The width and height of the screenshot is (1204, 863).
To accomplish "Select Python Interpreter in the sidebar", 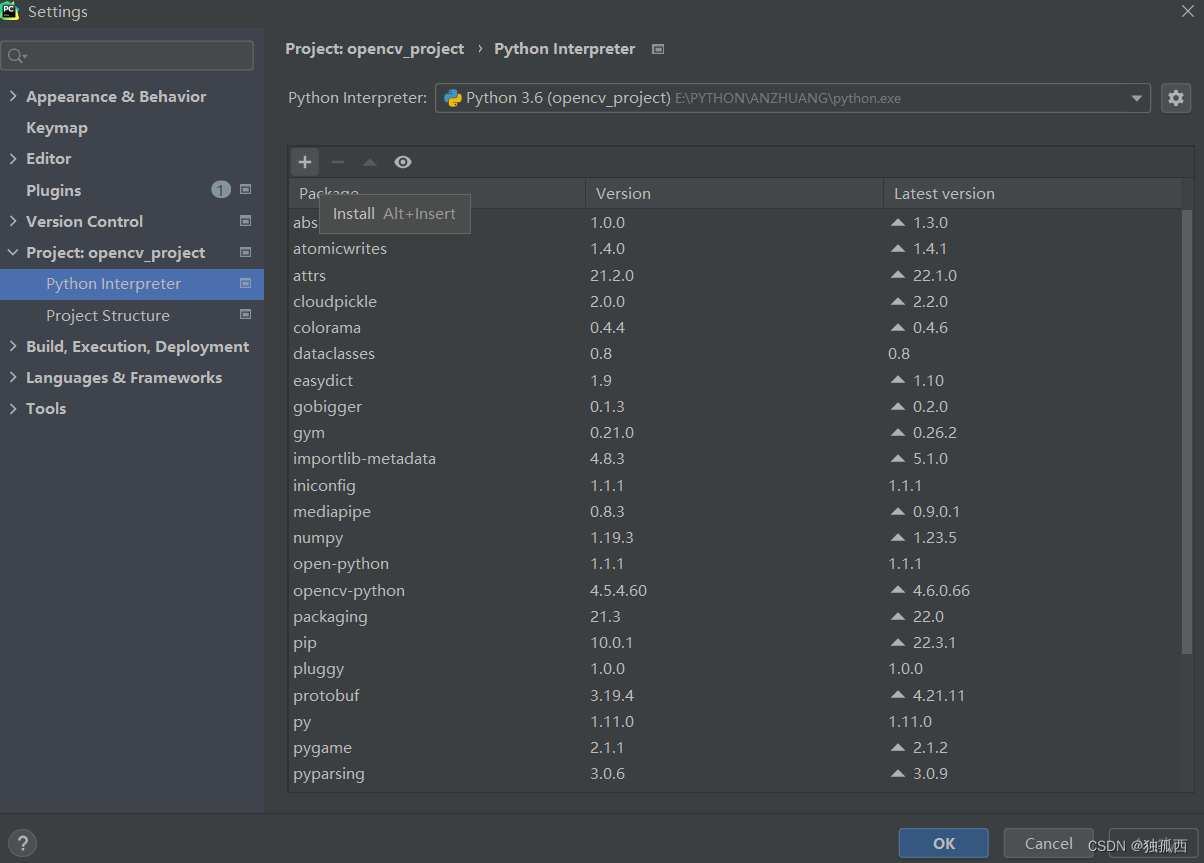I will click(x=132, y=284).
